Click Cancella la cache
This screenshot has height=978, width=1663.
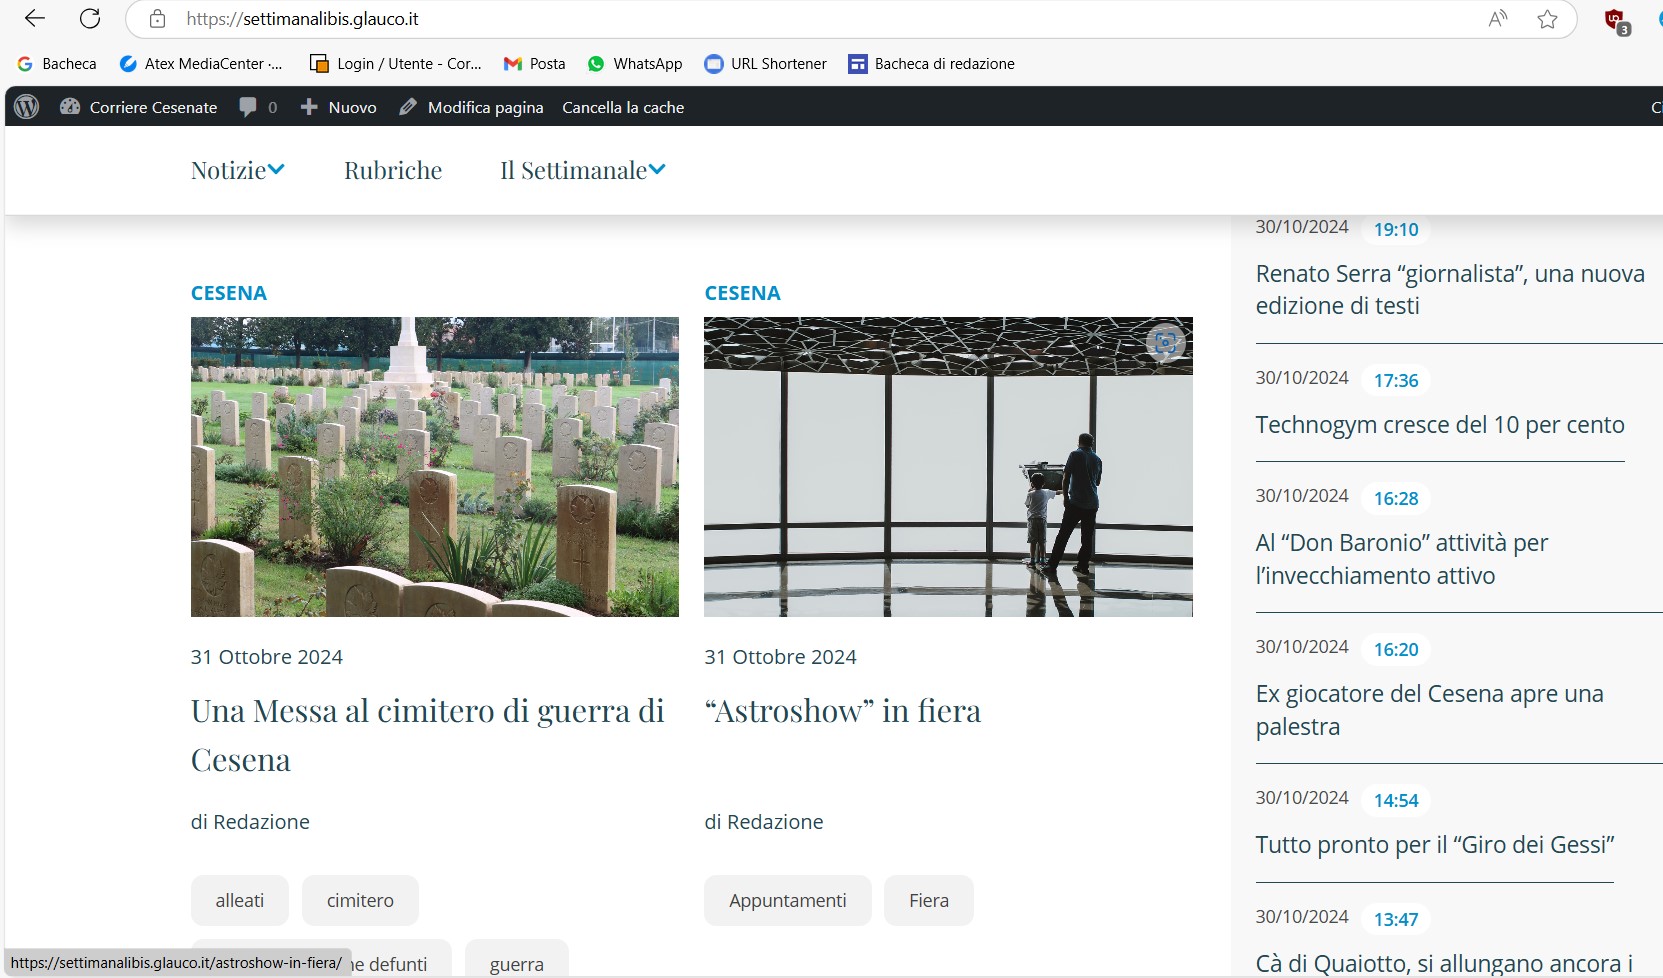(x=623, y=107)
